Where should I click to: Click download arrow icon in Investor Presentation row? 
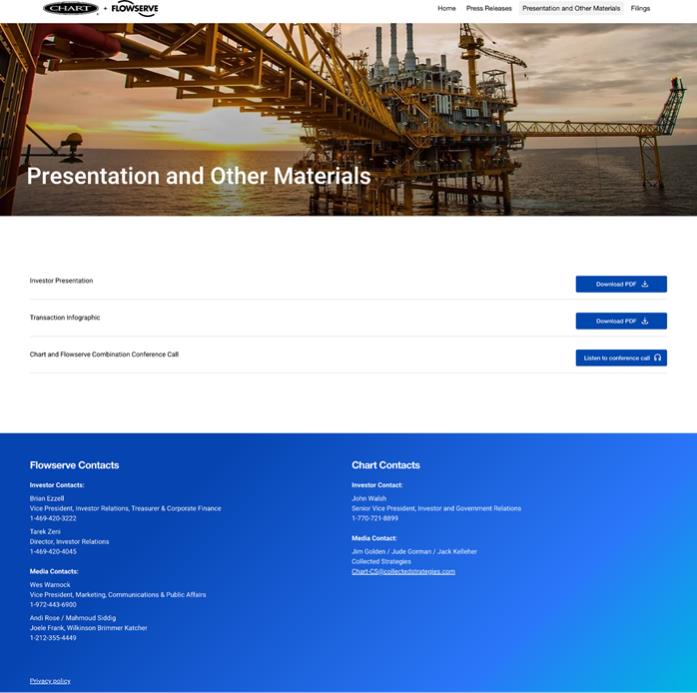645,284
